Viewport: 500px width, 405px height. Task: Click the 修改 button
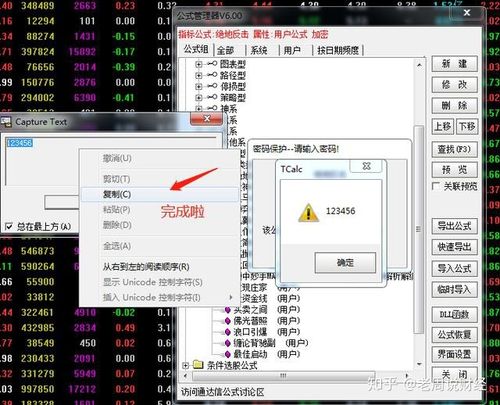[x=454, y=84]
